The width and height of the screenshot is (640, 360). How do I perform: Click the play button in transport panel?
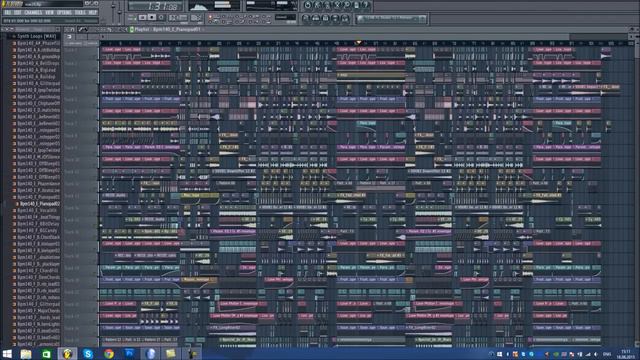(142, 18)
